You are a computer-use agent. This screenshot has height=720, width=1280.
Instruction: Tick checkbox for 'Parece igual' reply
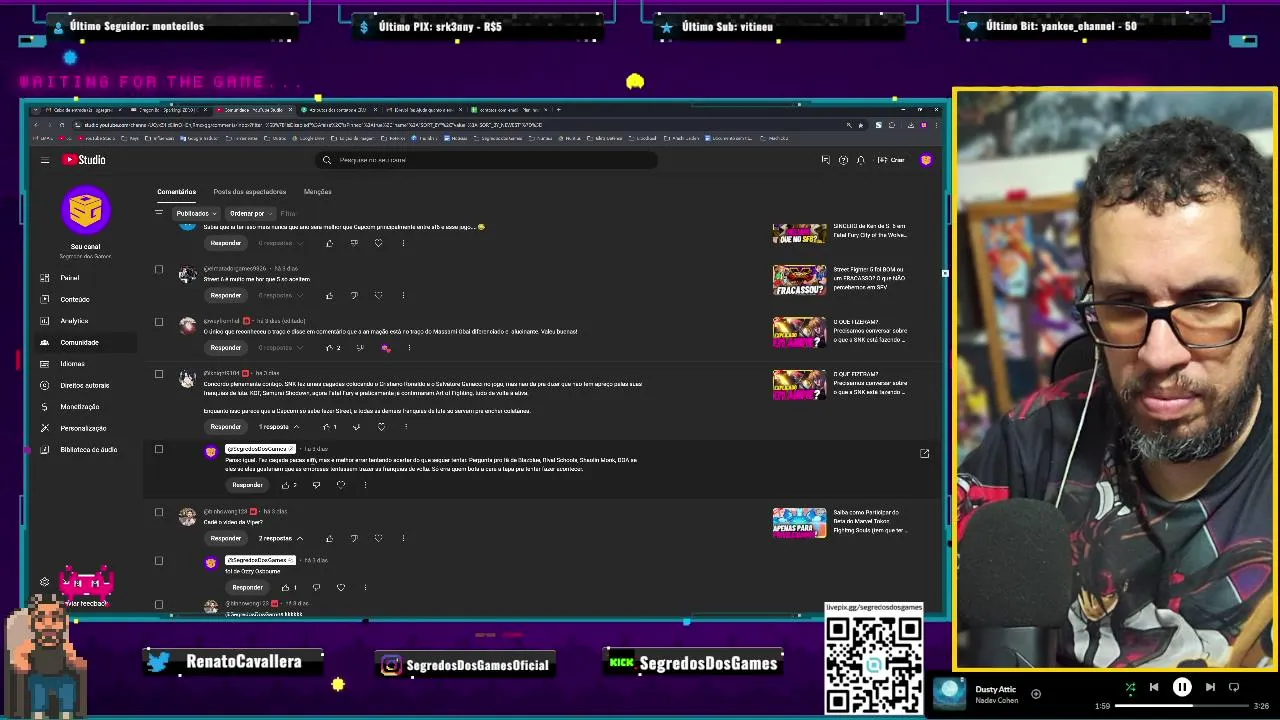click(x=159, y=449)
